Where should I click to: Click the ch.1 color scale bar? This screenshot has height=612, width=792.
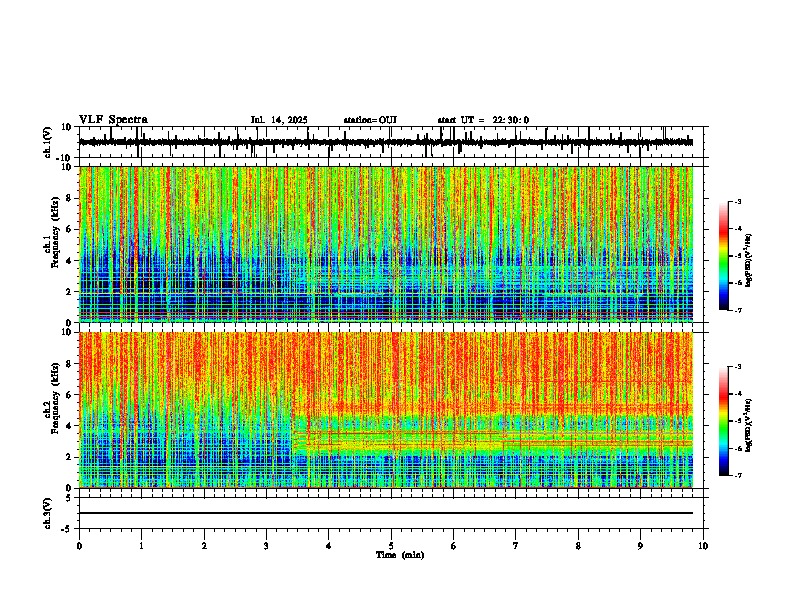click(x=724, y=256)
